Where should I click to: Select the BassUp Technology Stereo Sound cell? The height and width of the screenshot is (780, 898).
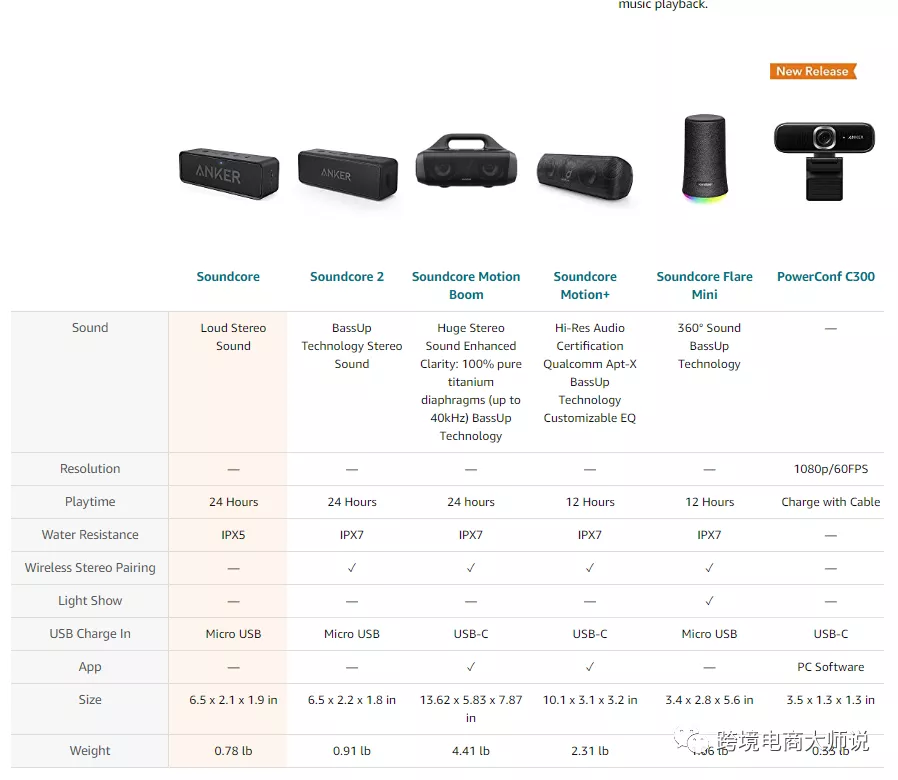tap(352, 346)
